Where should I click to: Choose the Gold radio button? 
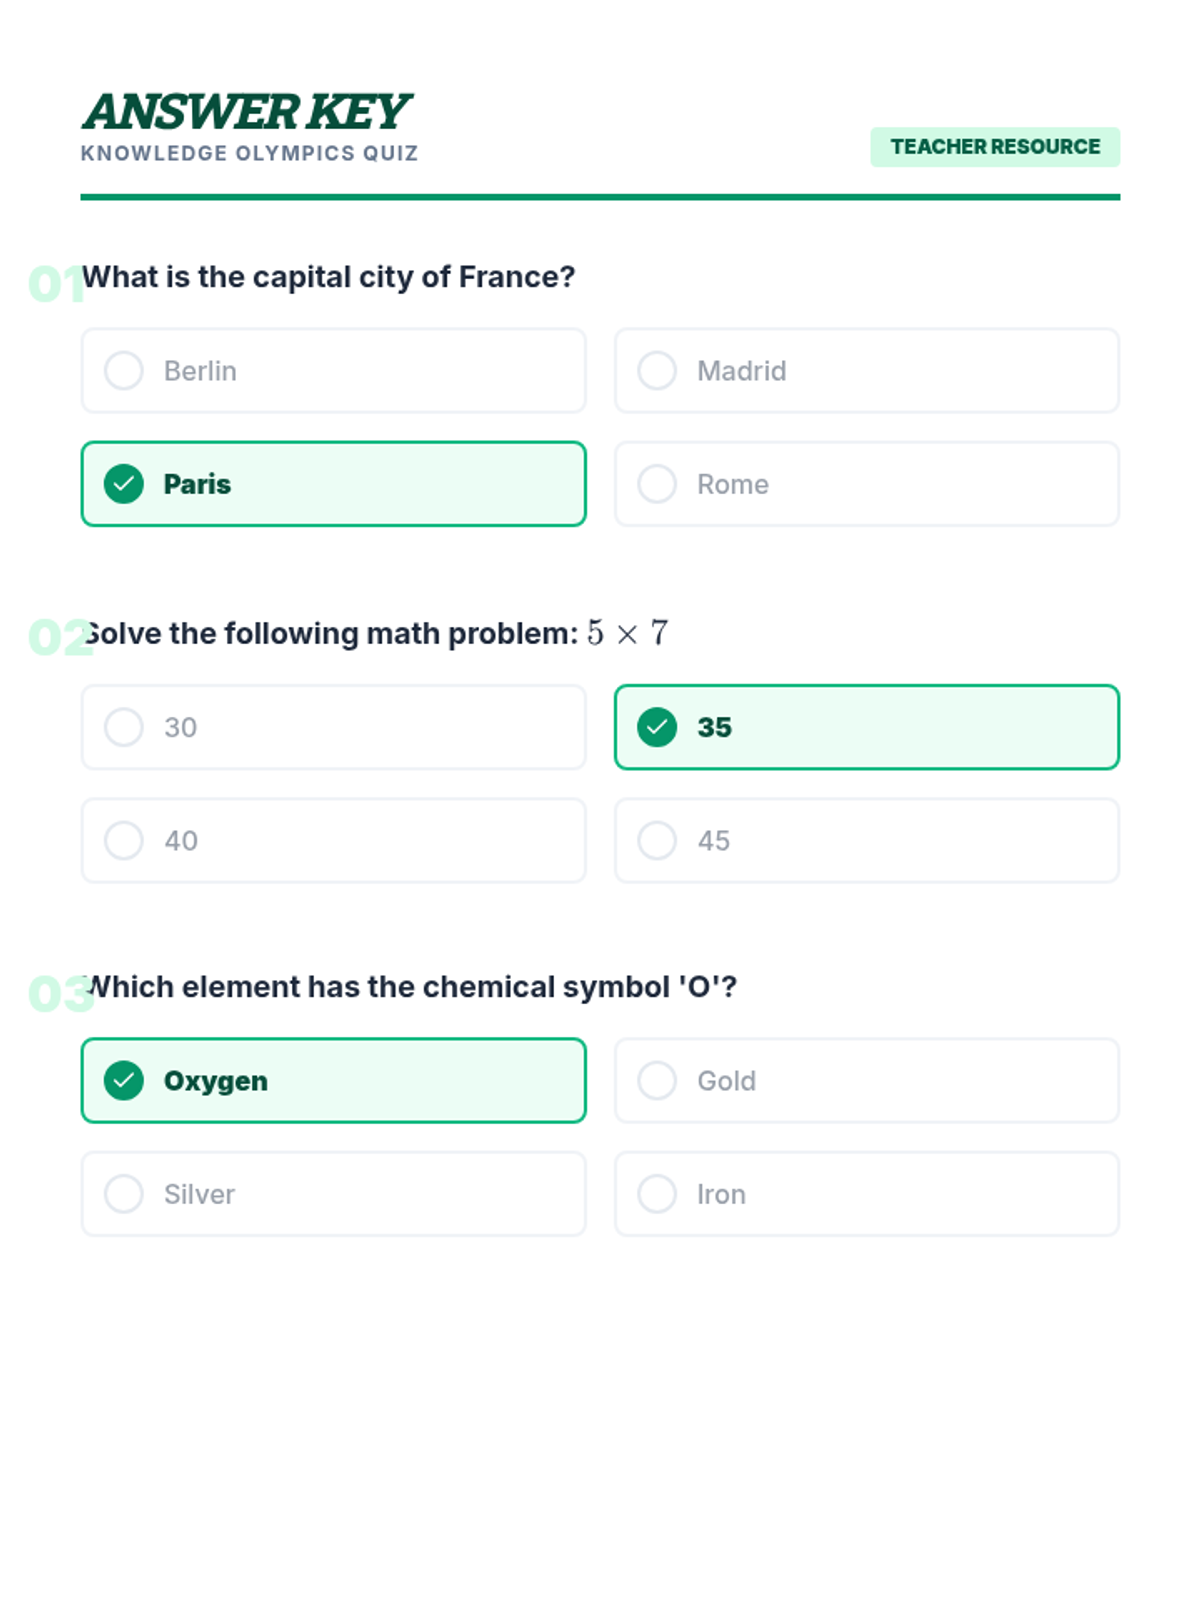(x=657, y=1081)
